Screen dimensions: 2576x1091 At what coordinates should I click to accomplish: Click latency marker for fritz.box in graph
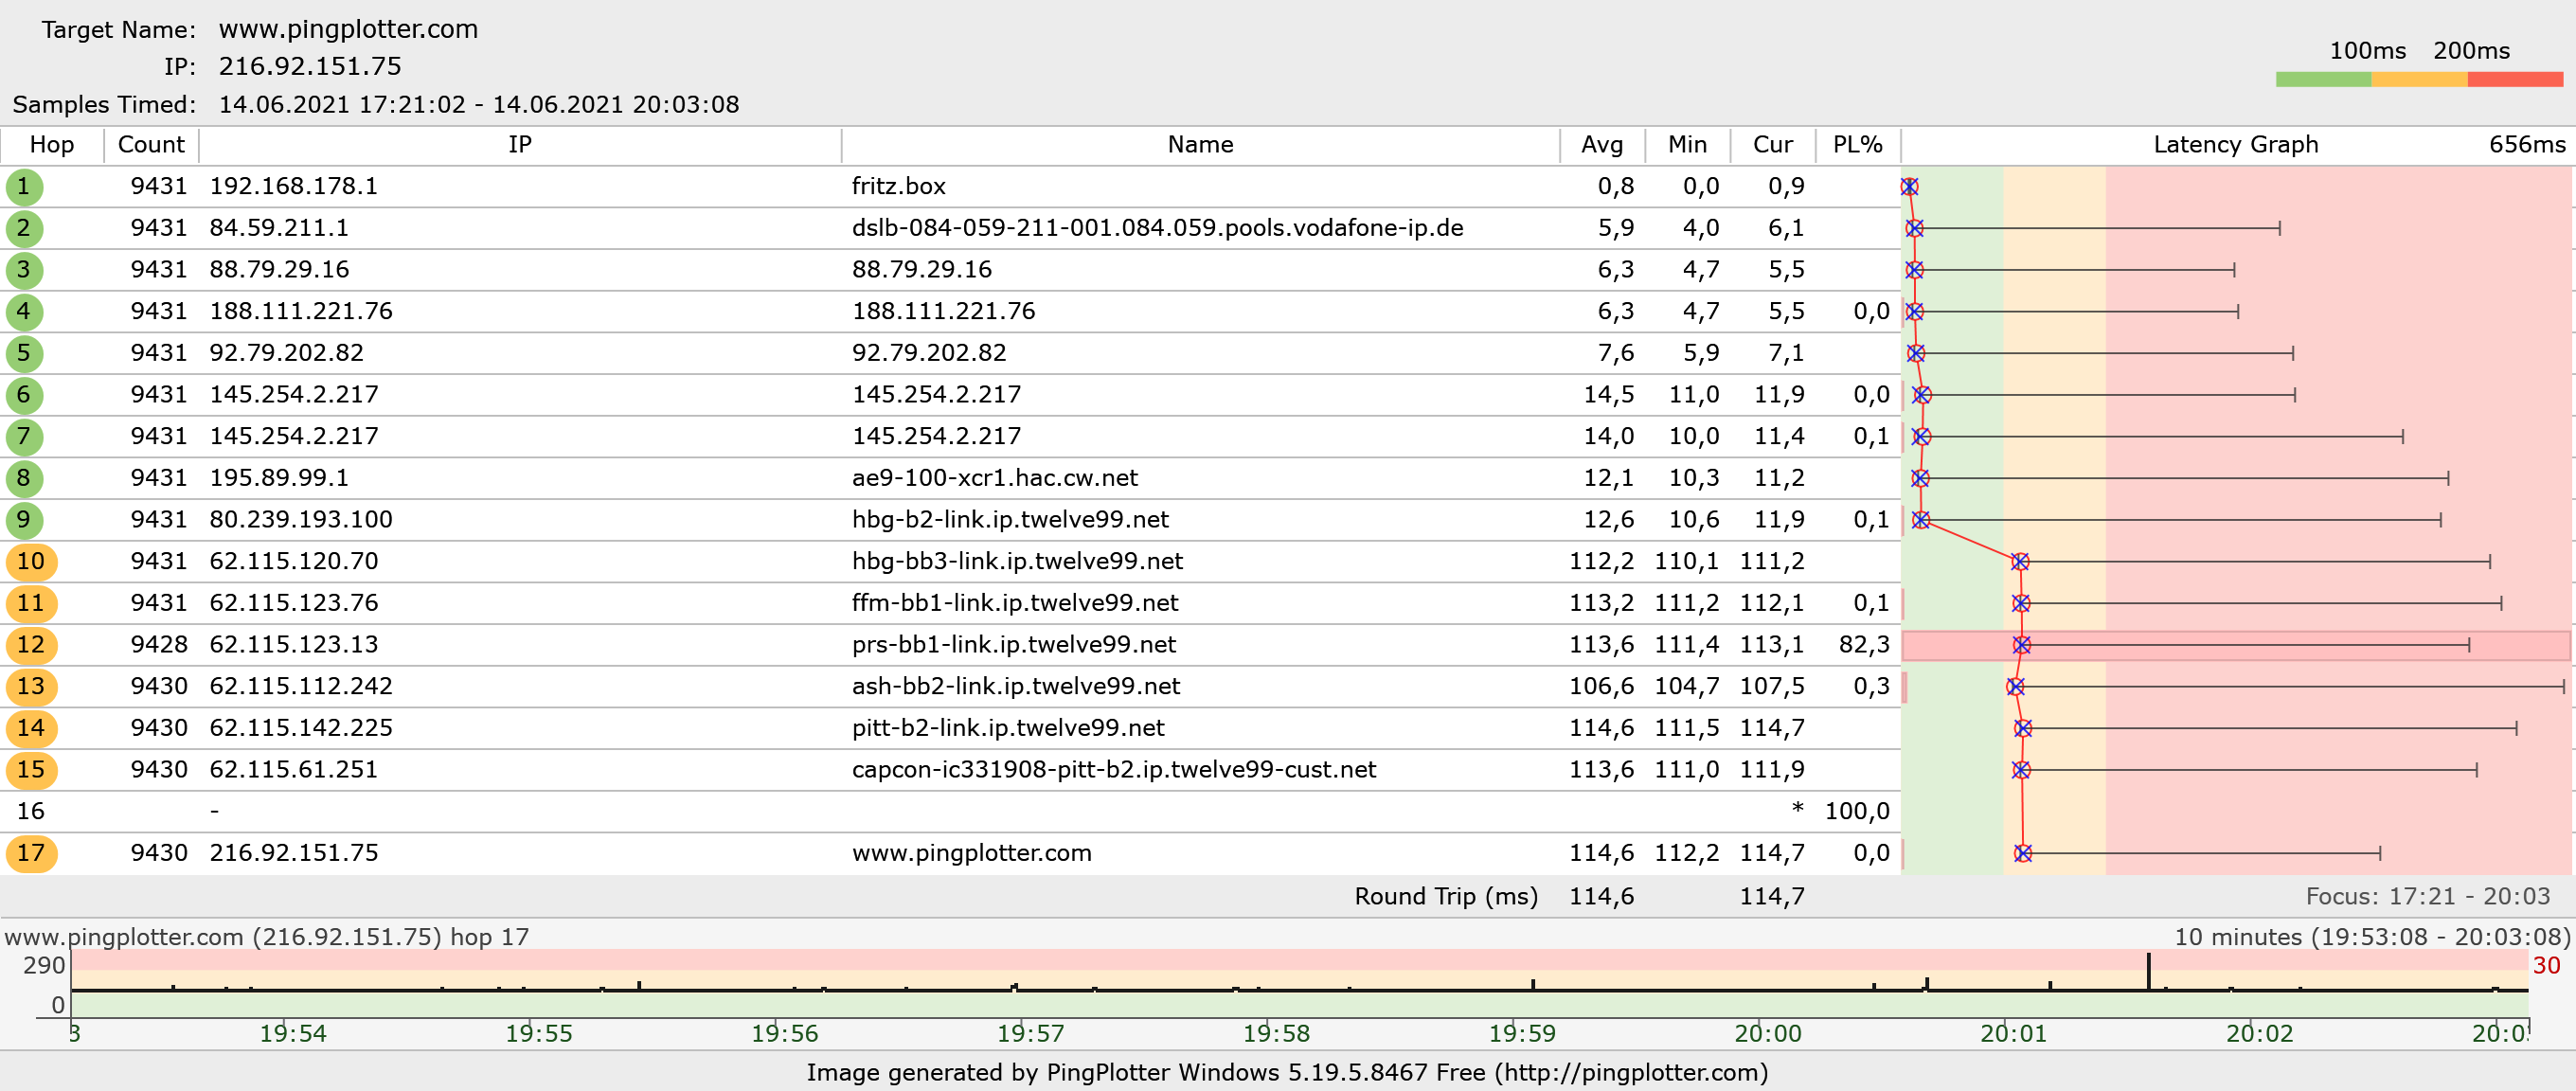tap(1909, 187)
